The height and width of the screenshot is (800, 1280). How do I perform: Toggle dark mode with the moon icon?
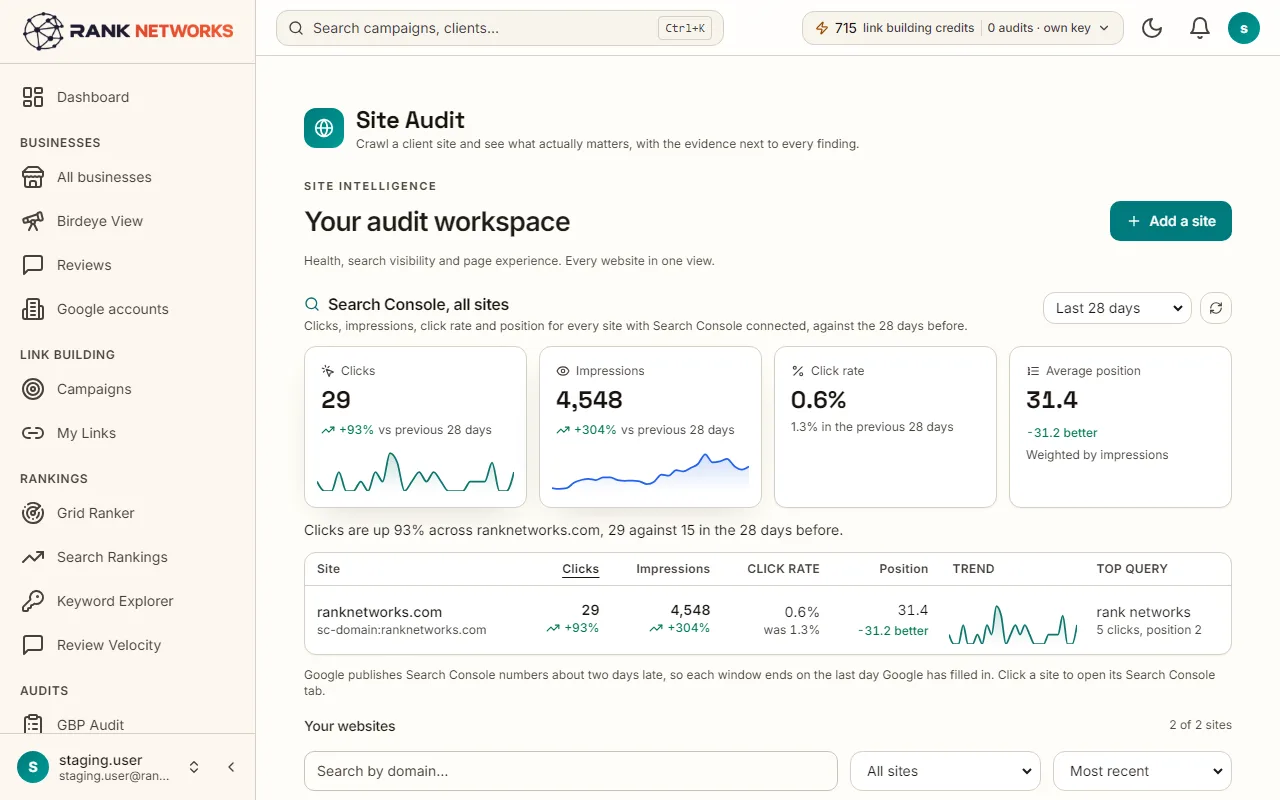(x=1152, y=28)
